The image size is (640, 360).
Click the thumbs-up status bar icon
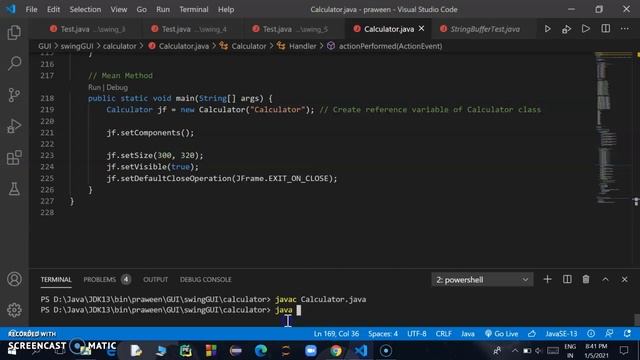(532, 334)
